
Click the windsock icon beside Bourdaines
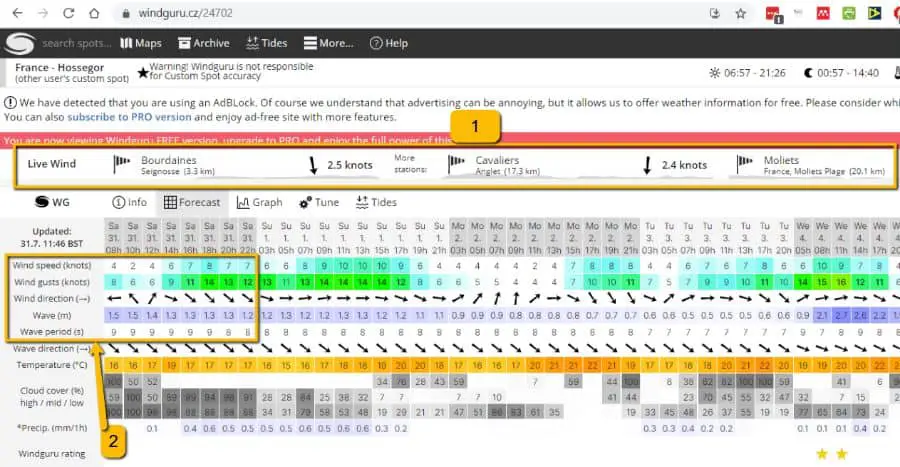coord(122,164)
